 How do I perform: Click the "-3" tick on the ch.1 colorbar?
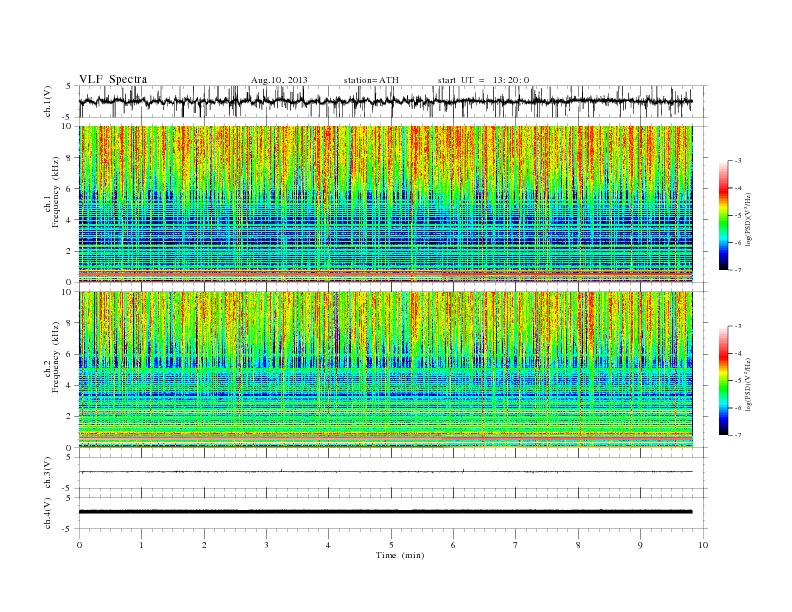click(x=738, y=161)
